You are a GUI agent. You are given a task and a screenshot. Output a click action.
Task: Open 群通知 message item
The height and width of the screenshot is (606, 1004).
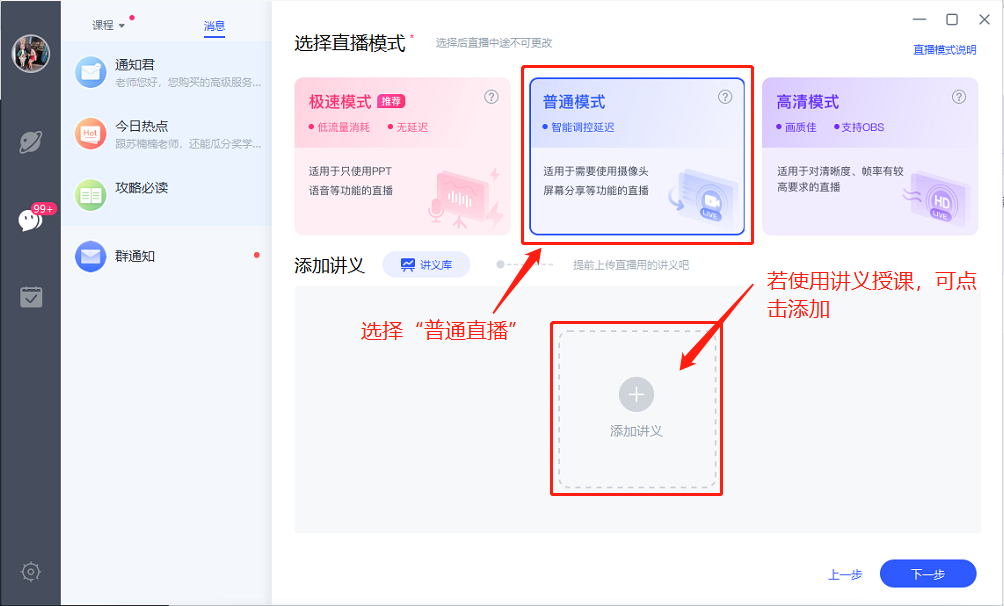pyautogui.click(x=165, y=256)
